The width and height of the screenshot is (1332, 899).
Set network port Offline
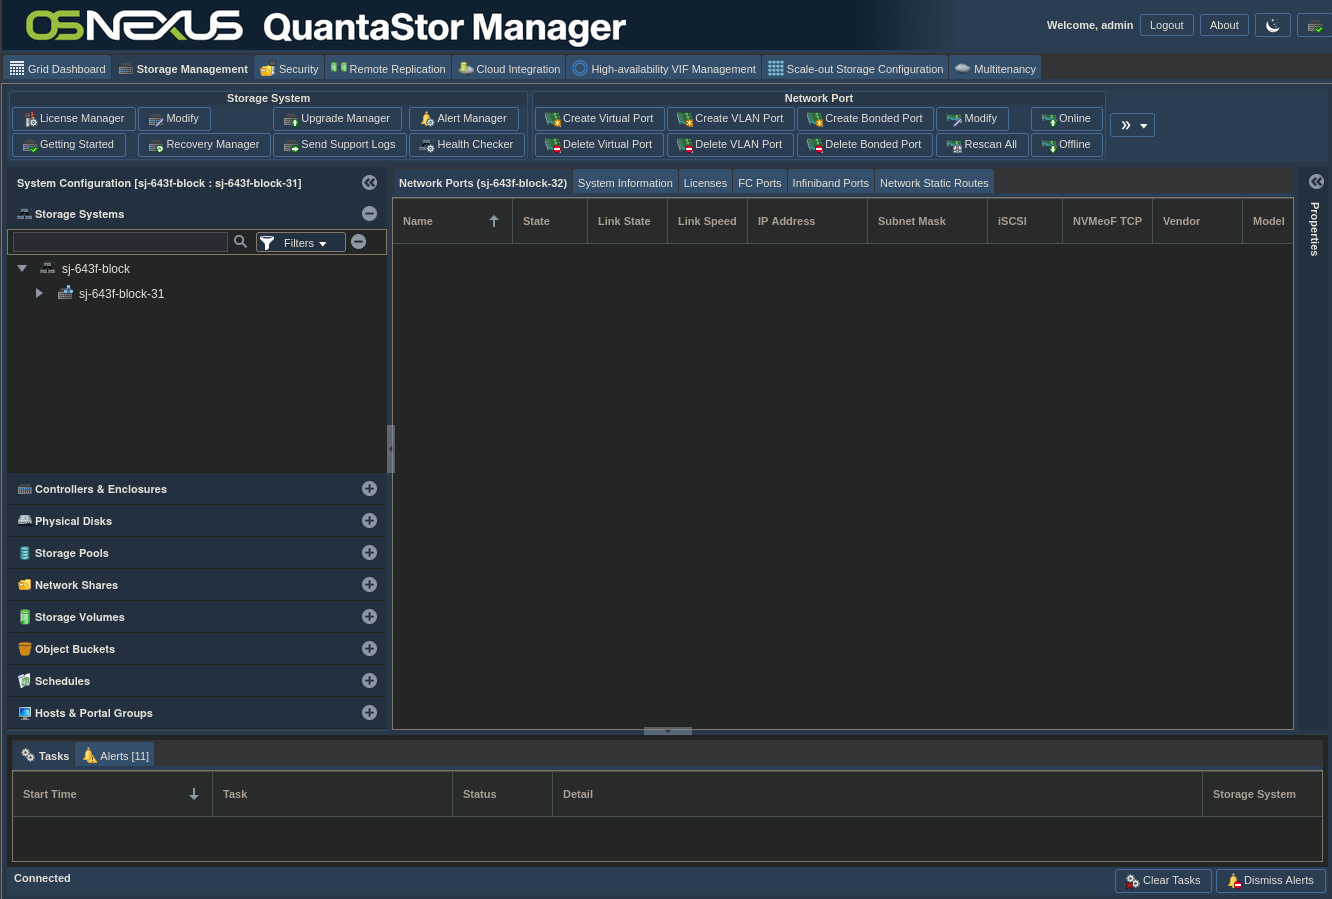pyautogui.click(x=1066, y=145)
